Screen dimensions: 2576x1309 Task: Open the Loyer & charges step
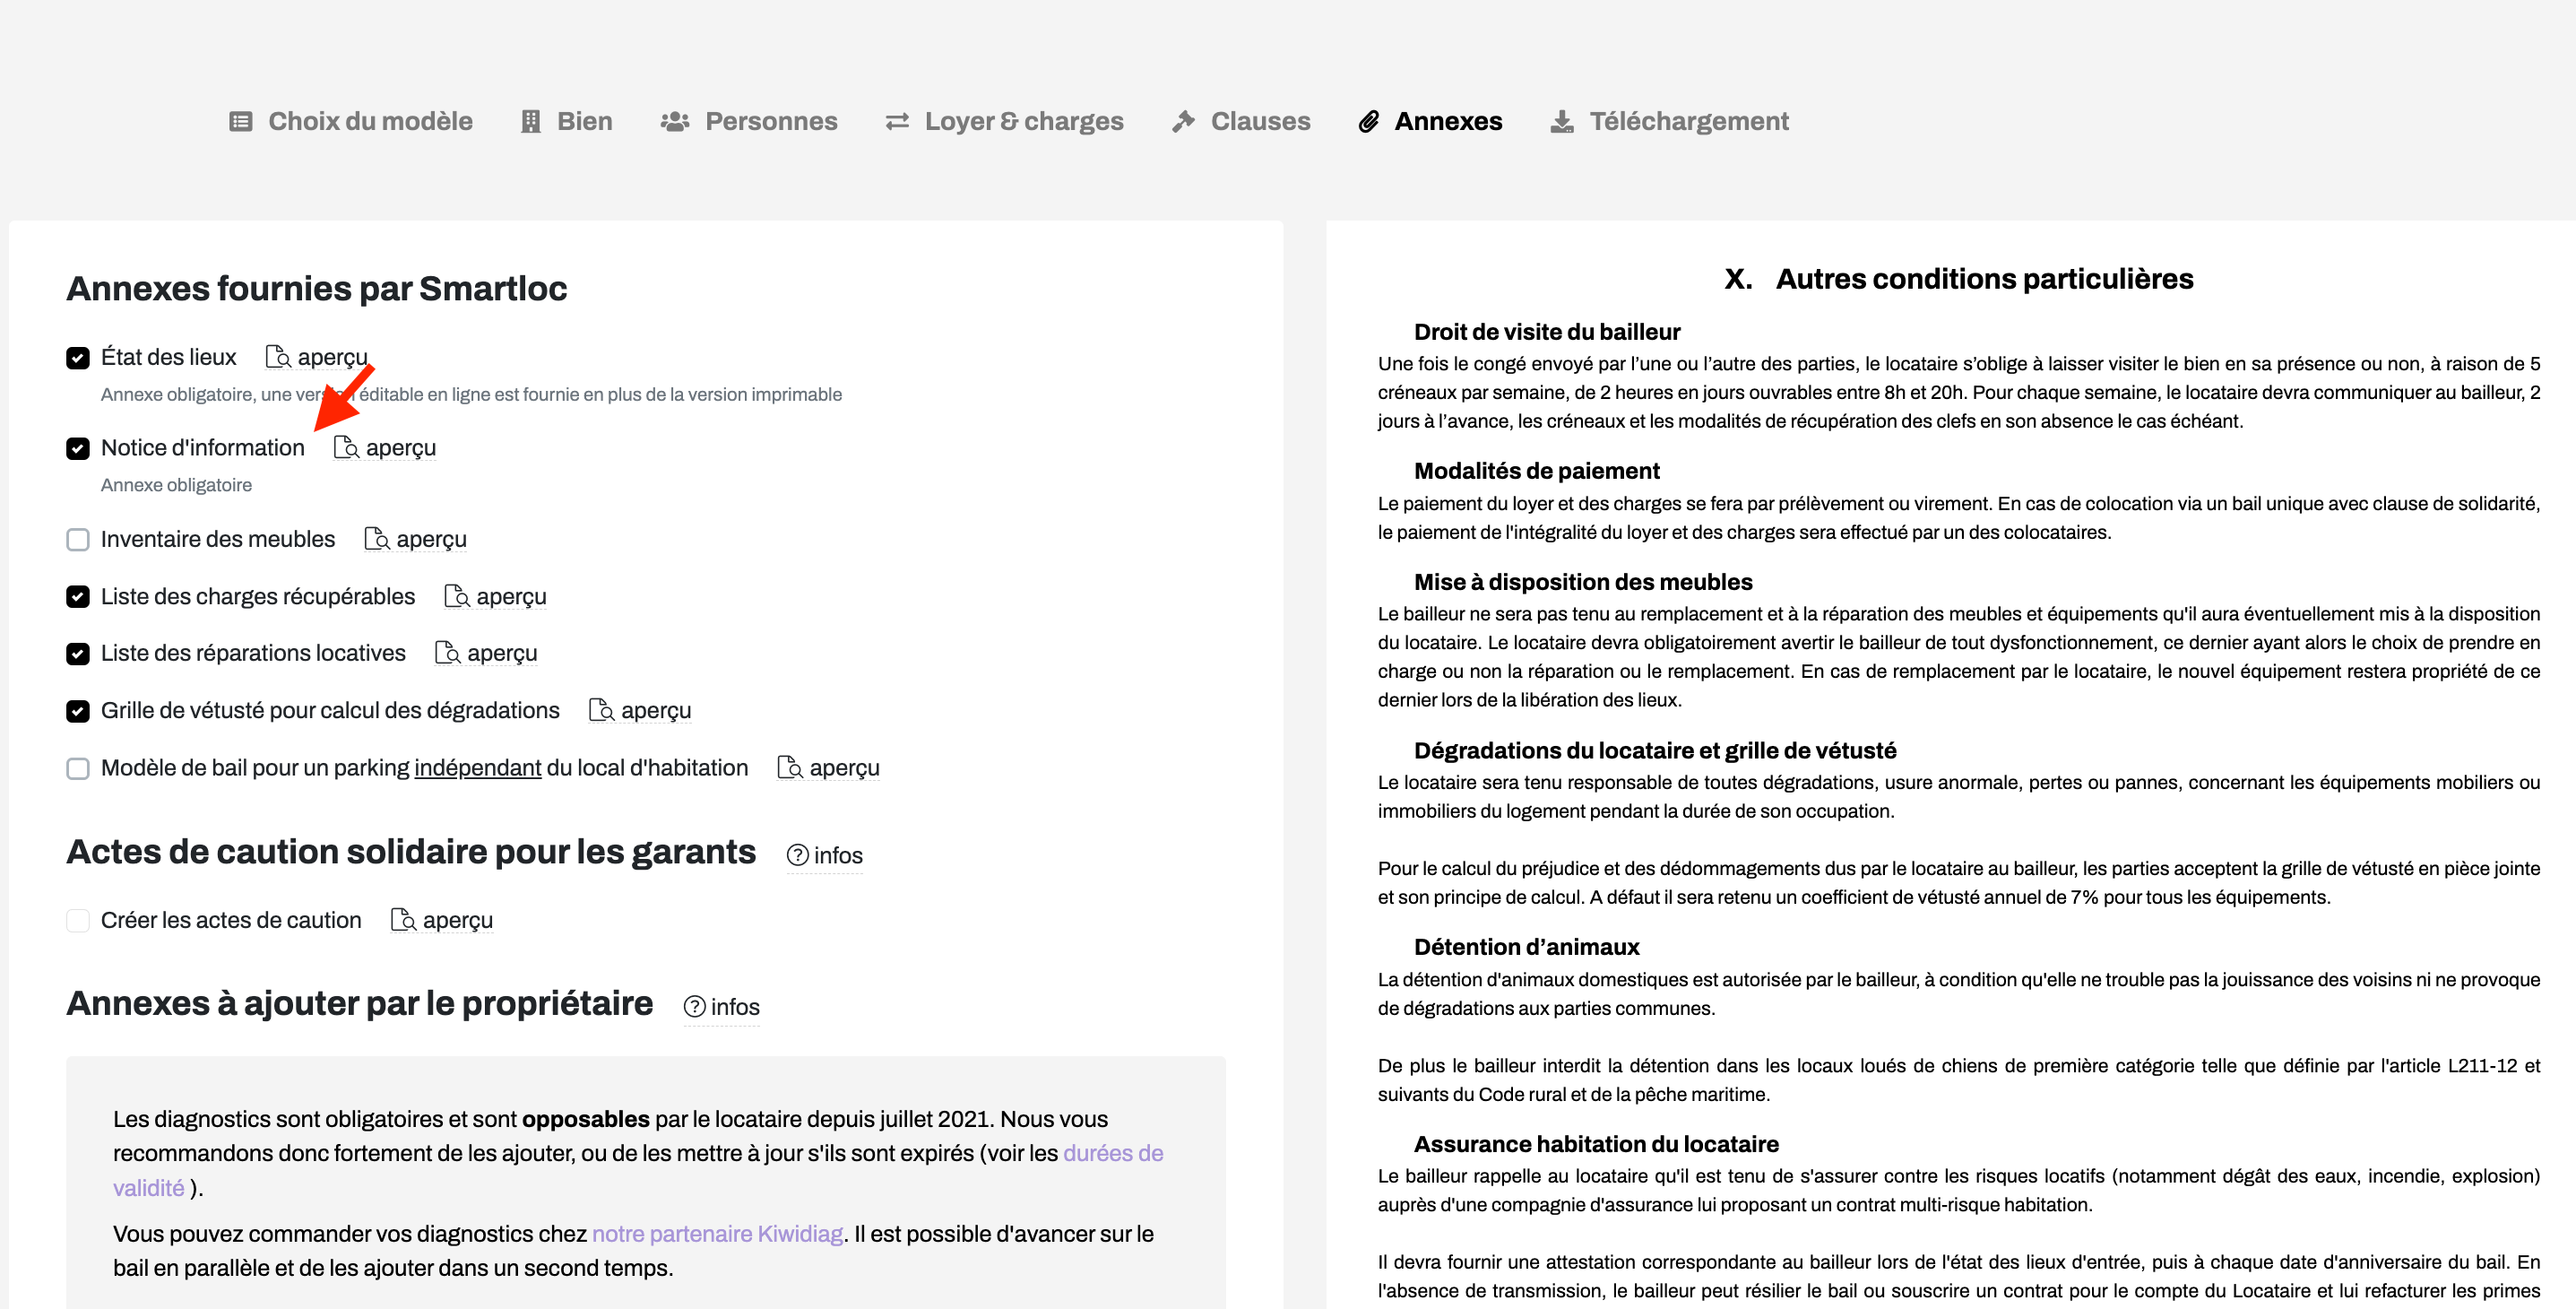pyautogui.click(x=1005, y=121)
